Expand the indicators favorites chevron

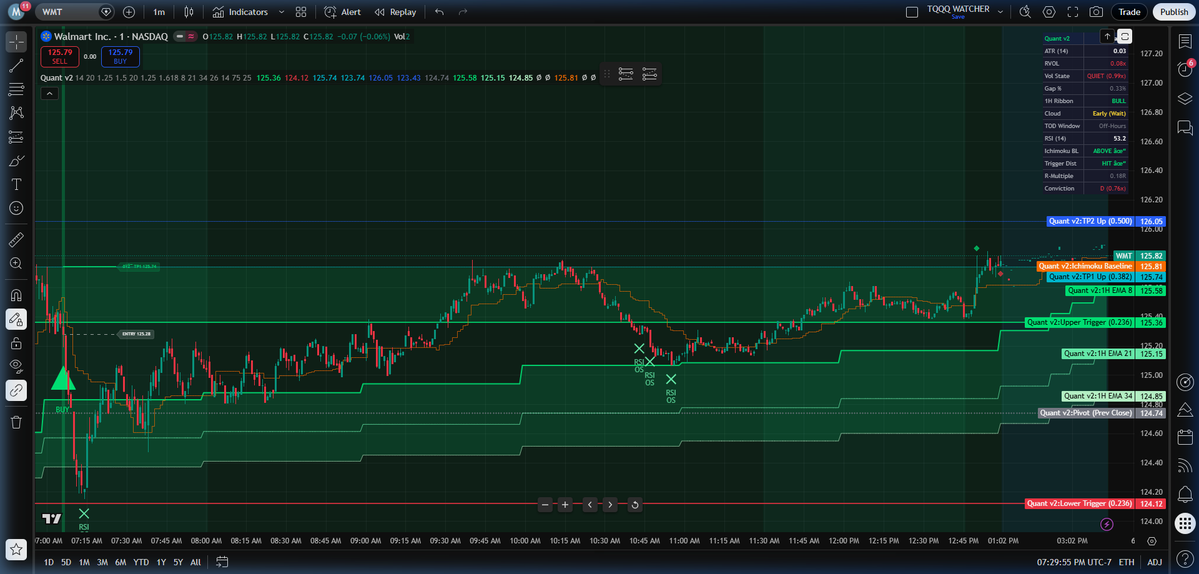(281, 12)
